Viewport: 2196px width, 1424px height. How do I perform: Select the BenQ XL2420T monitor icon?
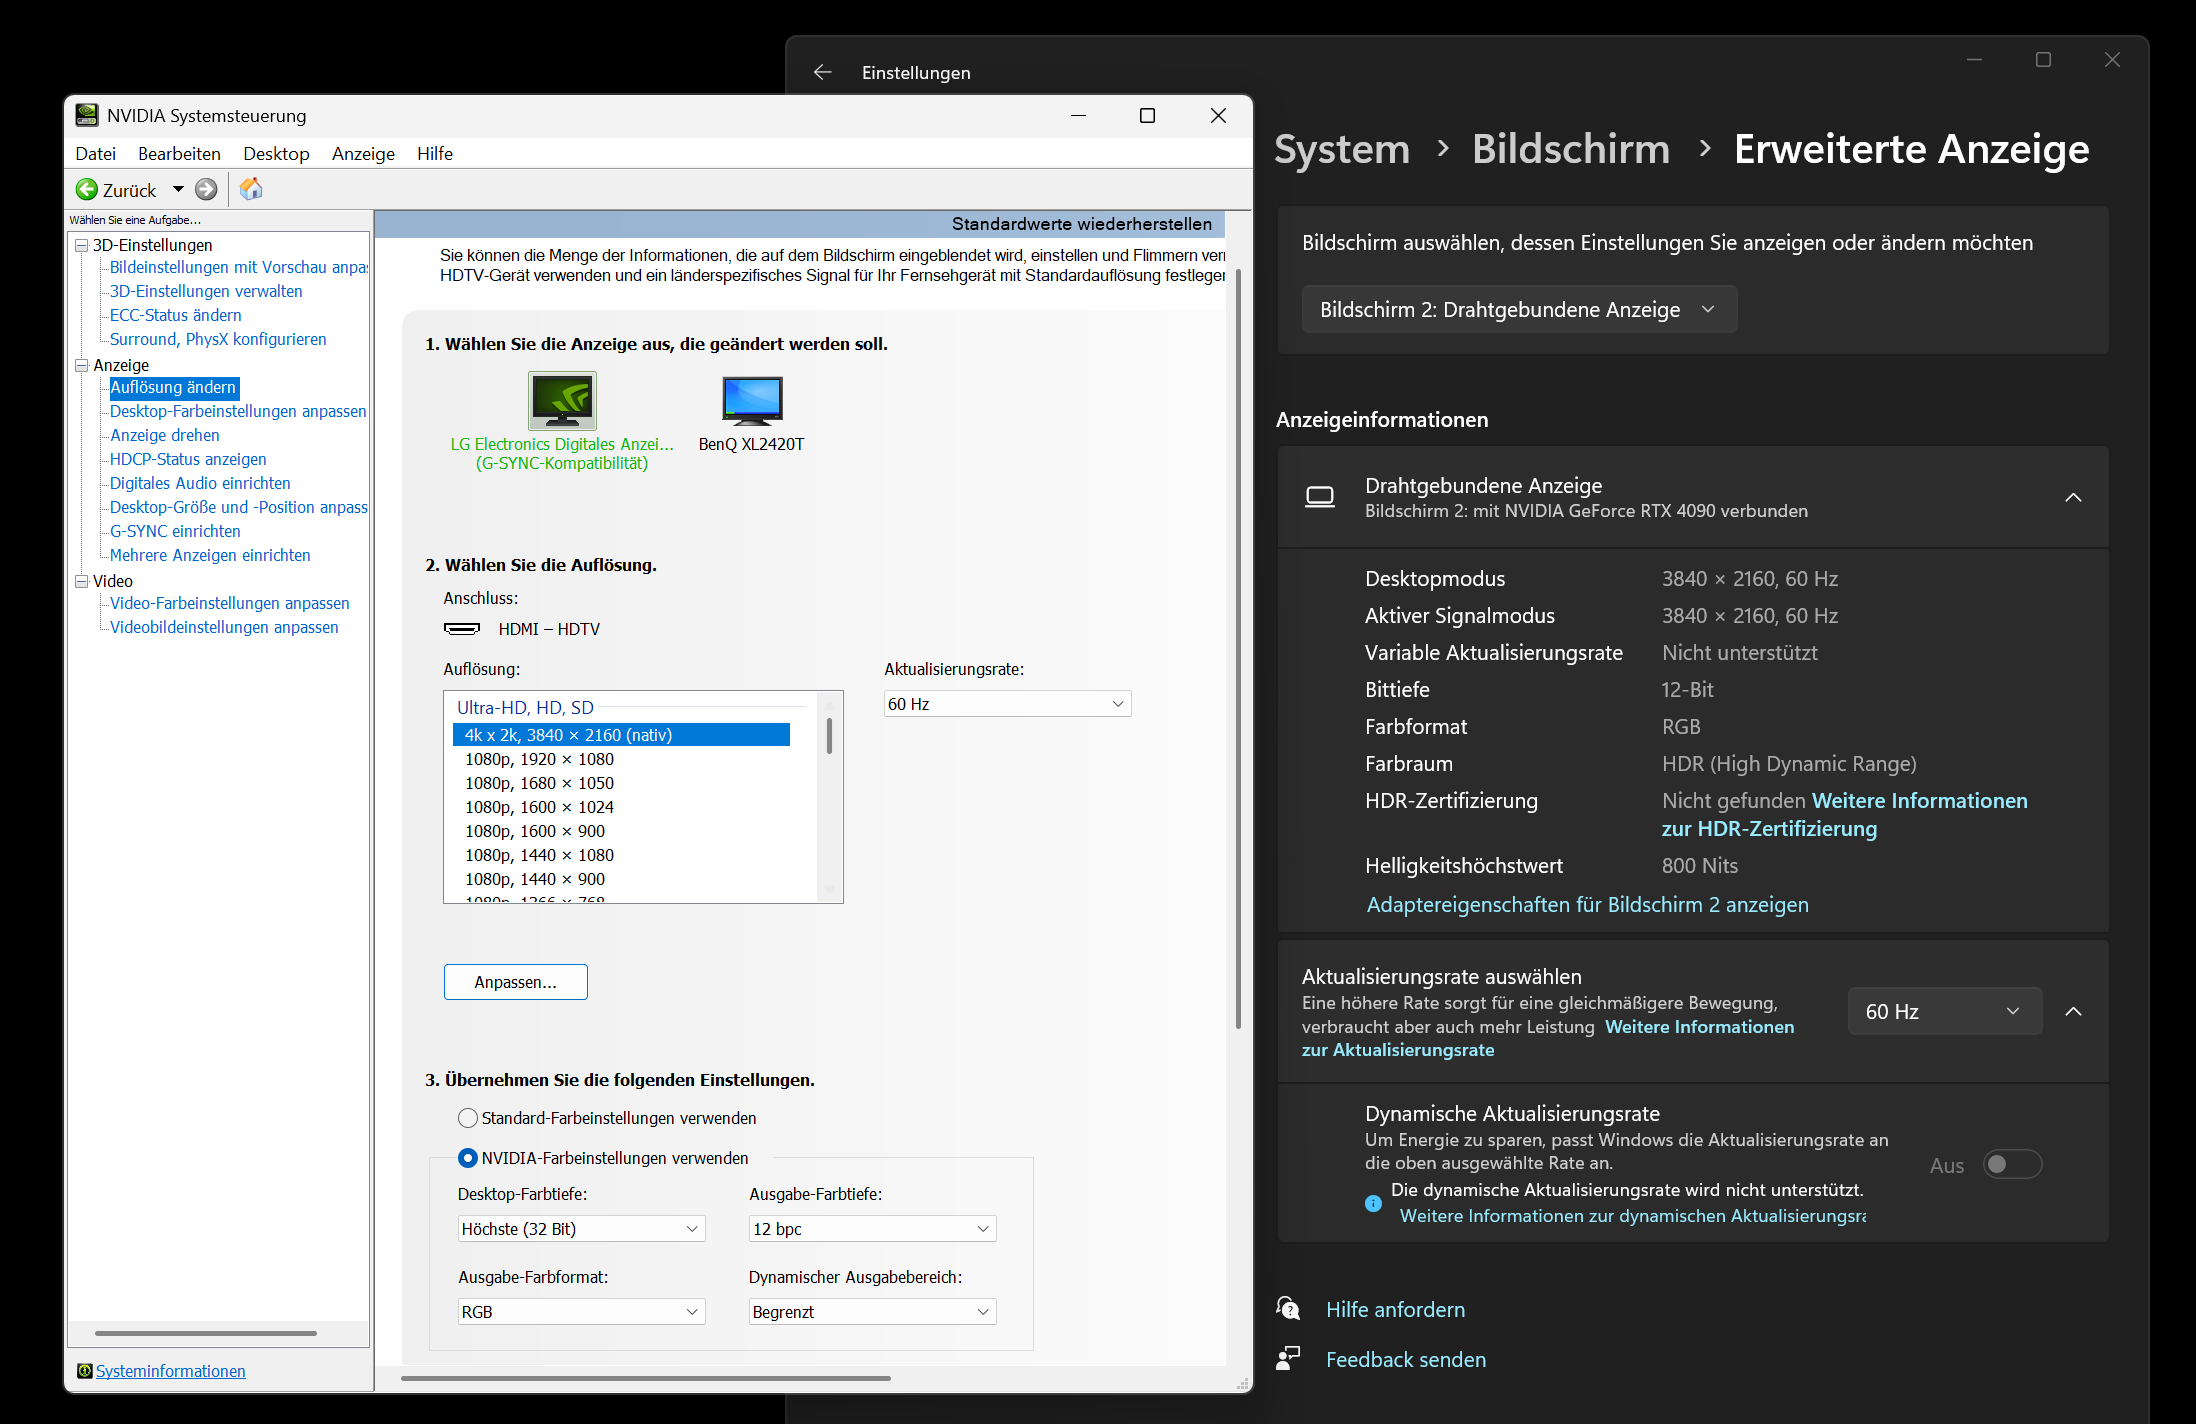[752, 400]
